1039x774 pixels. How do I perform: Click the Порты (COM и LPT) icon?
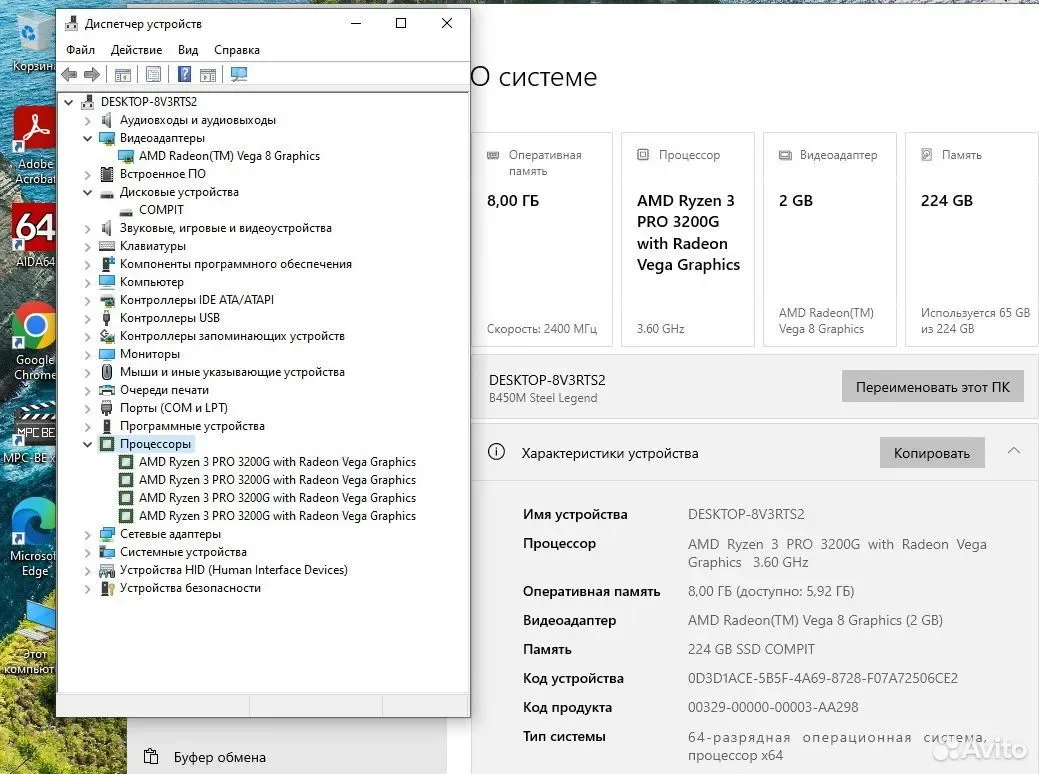coord(107,408)
